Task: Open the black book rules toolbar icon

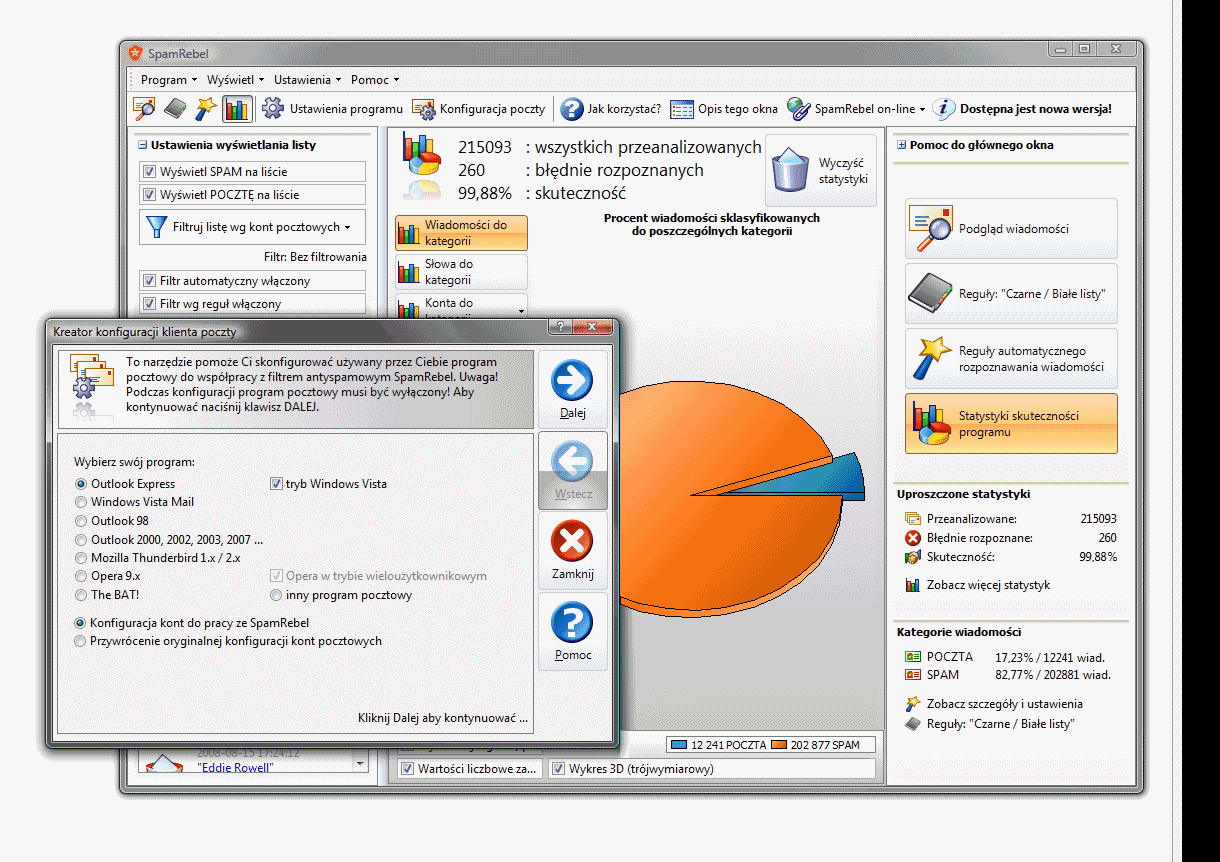Action: click(x=175, y=109)
